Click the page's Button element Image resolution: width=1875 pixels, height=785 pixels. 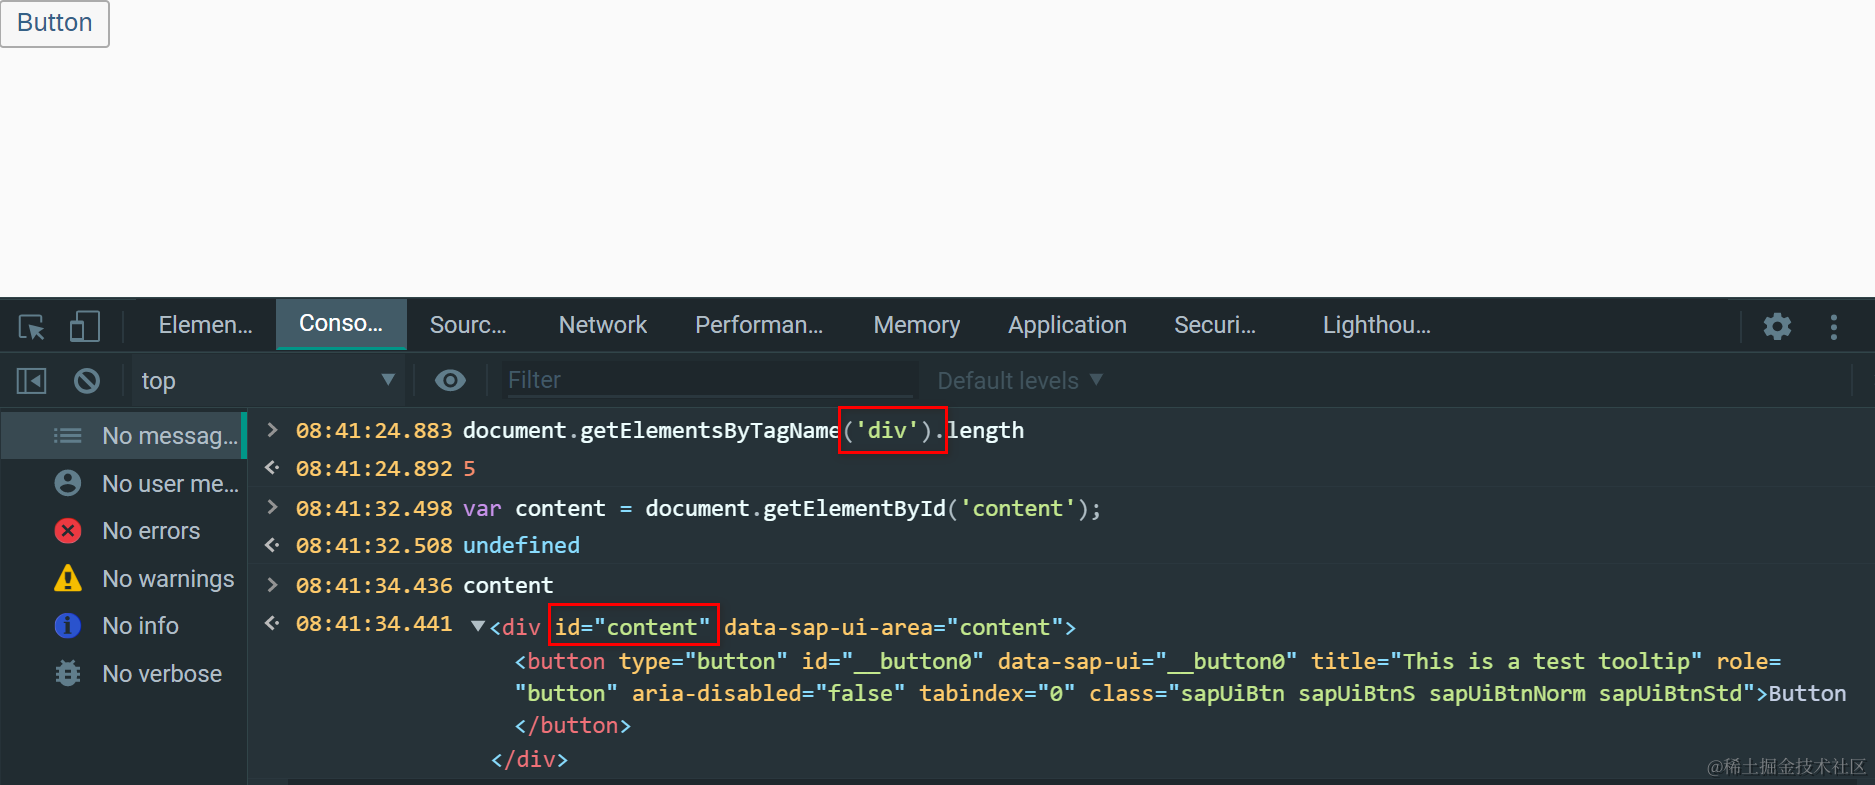tap(55, 23)
